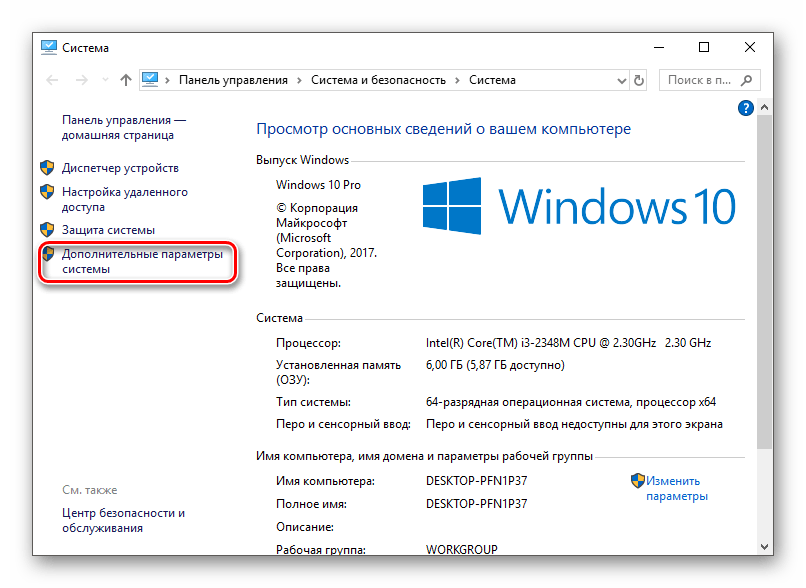The height and width of the screenshot is (588, 806).
Task: Click heading 'Просмотр основных сведений о вашем компьютере'
Action: pos(443,129)
